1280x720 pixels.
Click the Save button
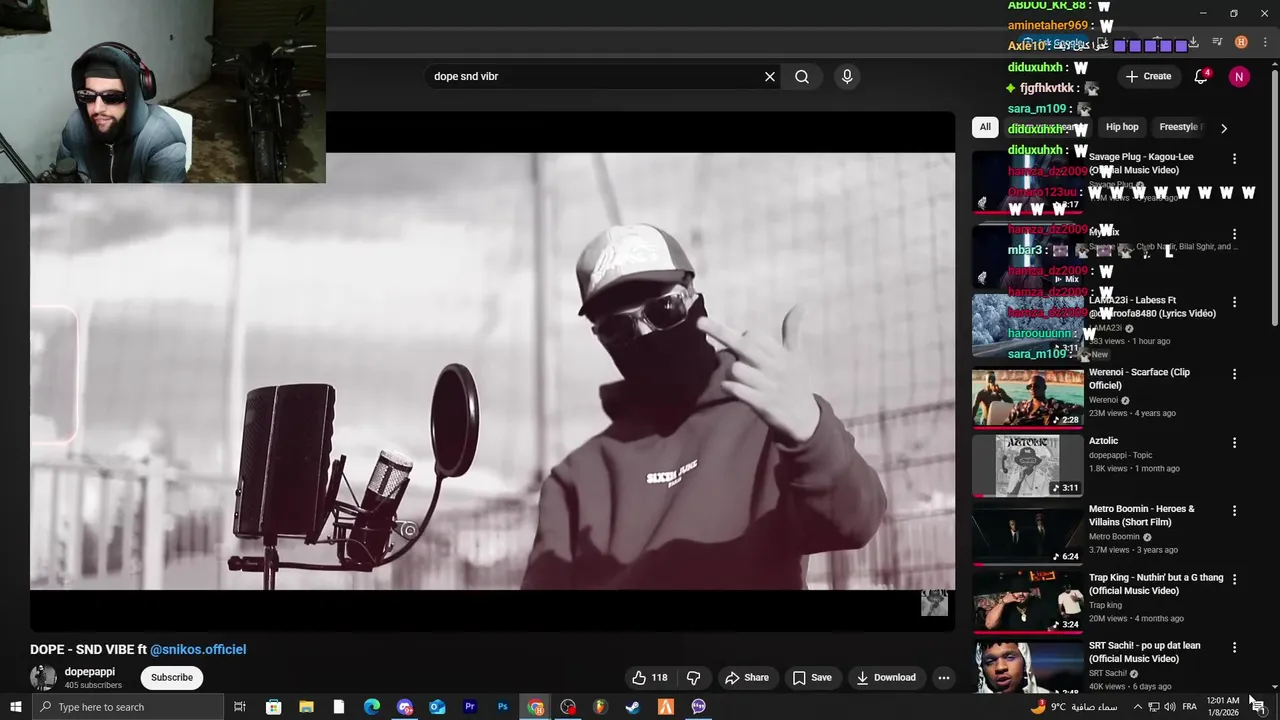(812, 677)
